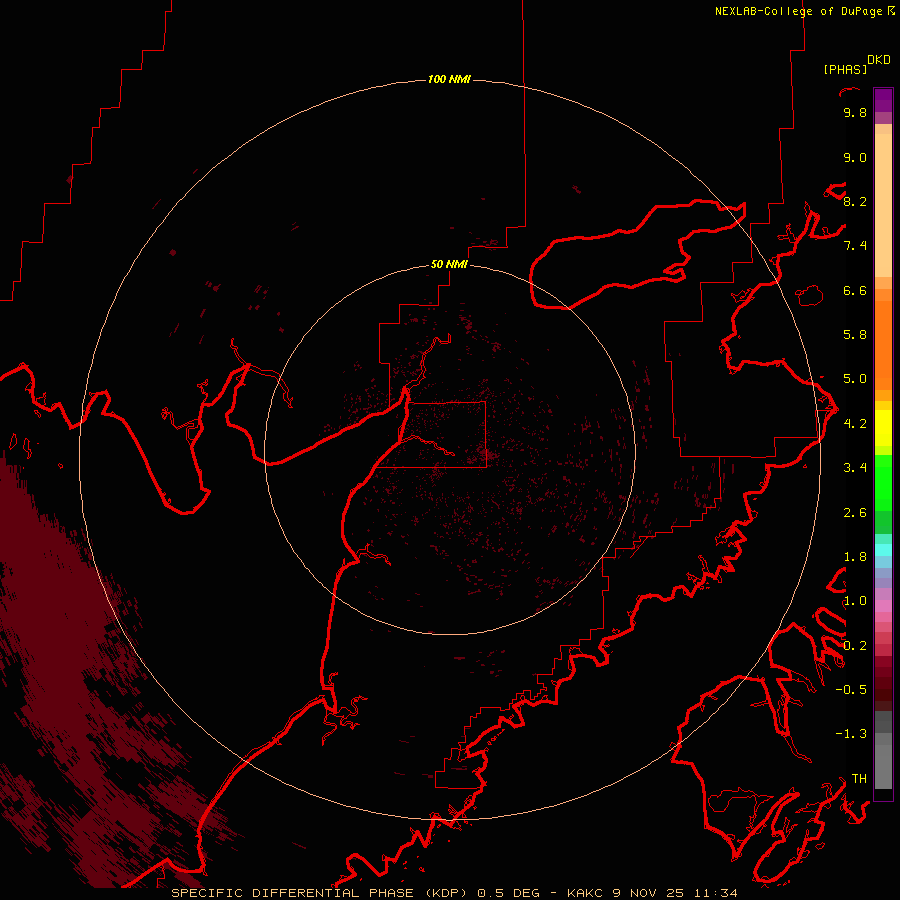Click the cyan segment of the color bar
Screen dimensions: 900x900
(883, 550)
